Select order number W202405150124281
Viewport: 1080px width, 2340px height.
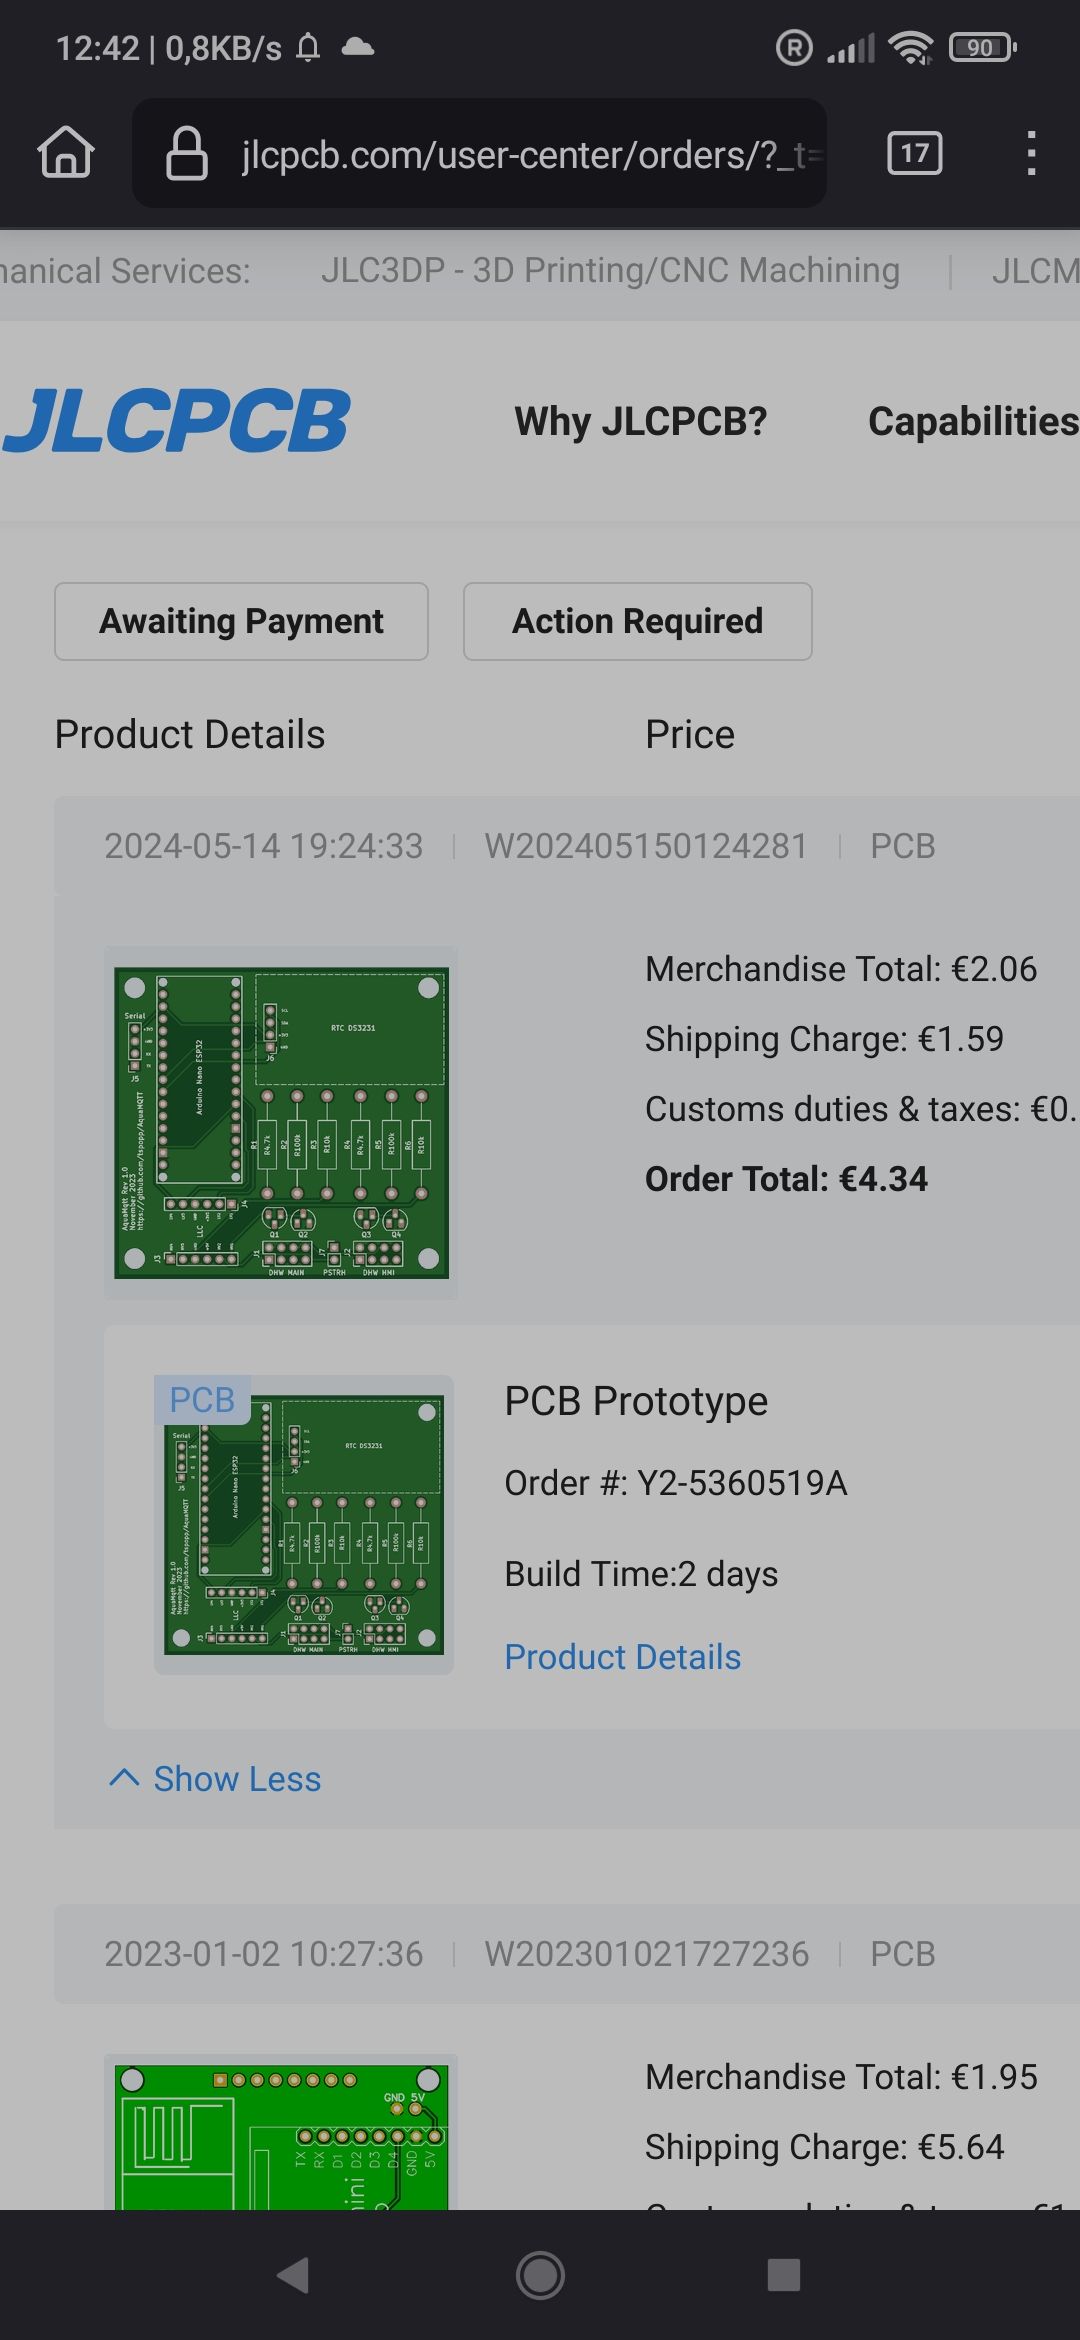(x=646, y=846)
